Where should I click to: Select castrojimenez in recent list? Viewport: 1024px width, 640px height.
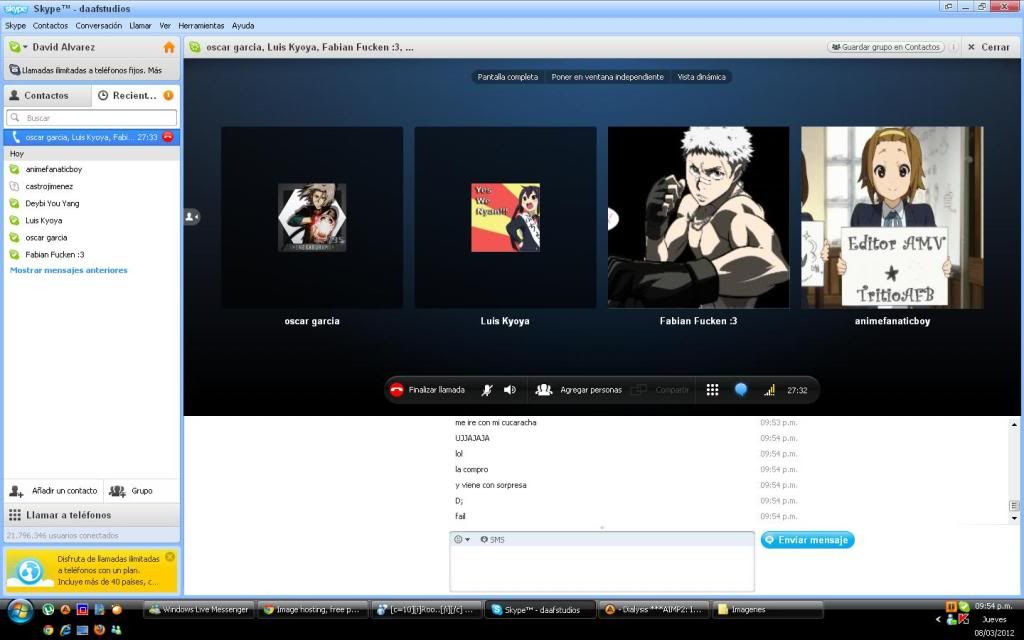click(91, 186)
